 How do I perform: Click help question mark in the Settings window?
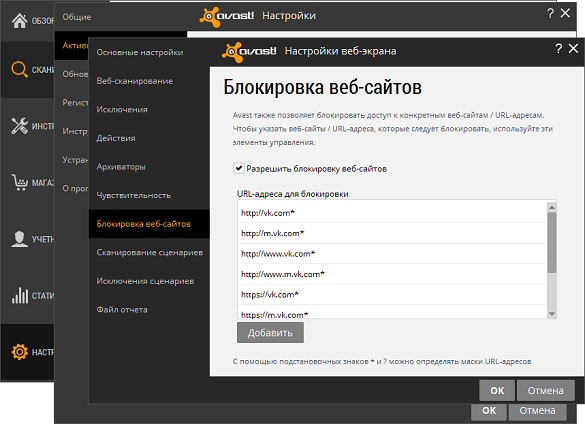pos(550,13)
